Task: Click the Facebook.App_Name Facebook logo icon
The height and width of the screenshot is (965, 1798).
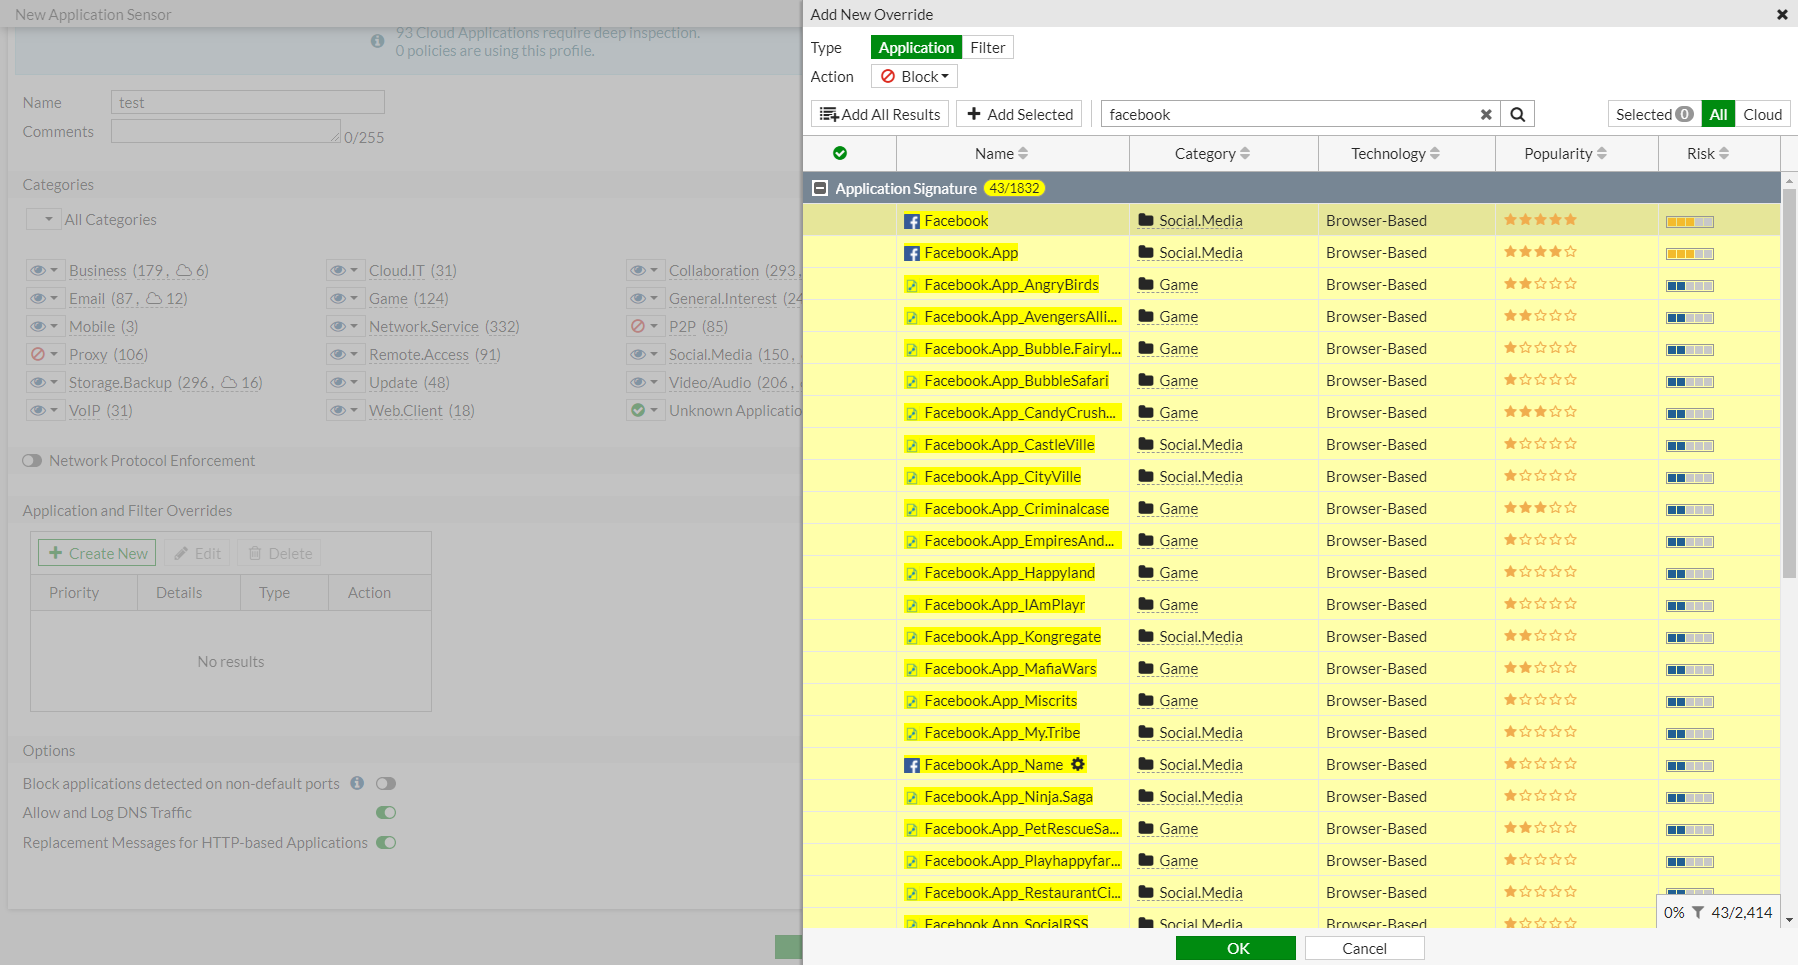Action: [x=912, y=765]
